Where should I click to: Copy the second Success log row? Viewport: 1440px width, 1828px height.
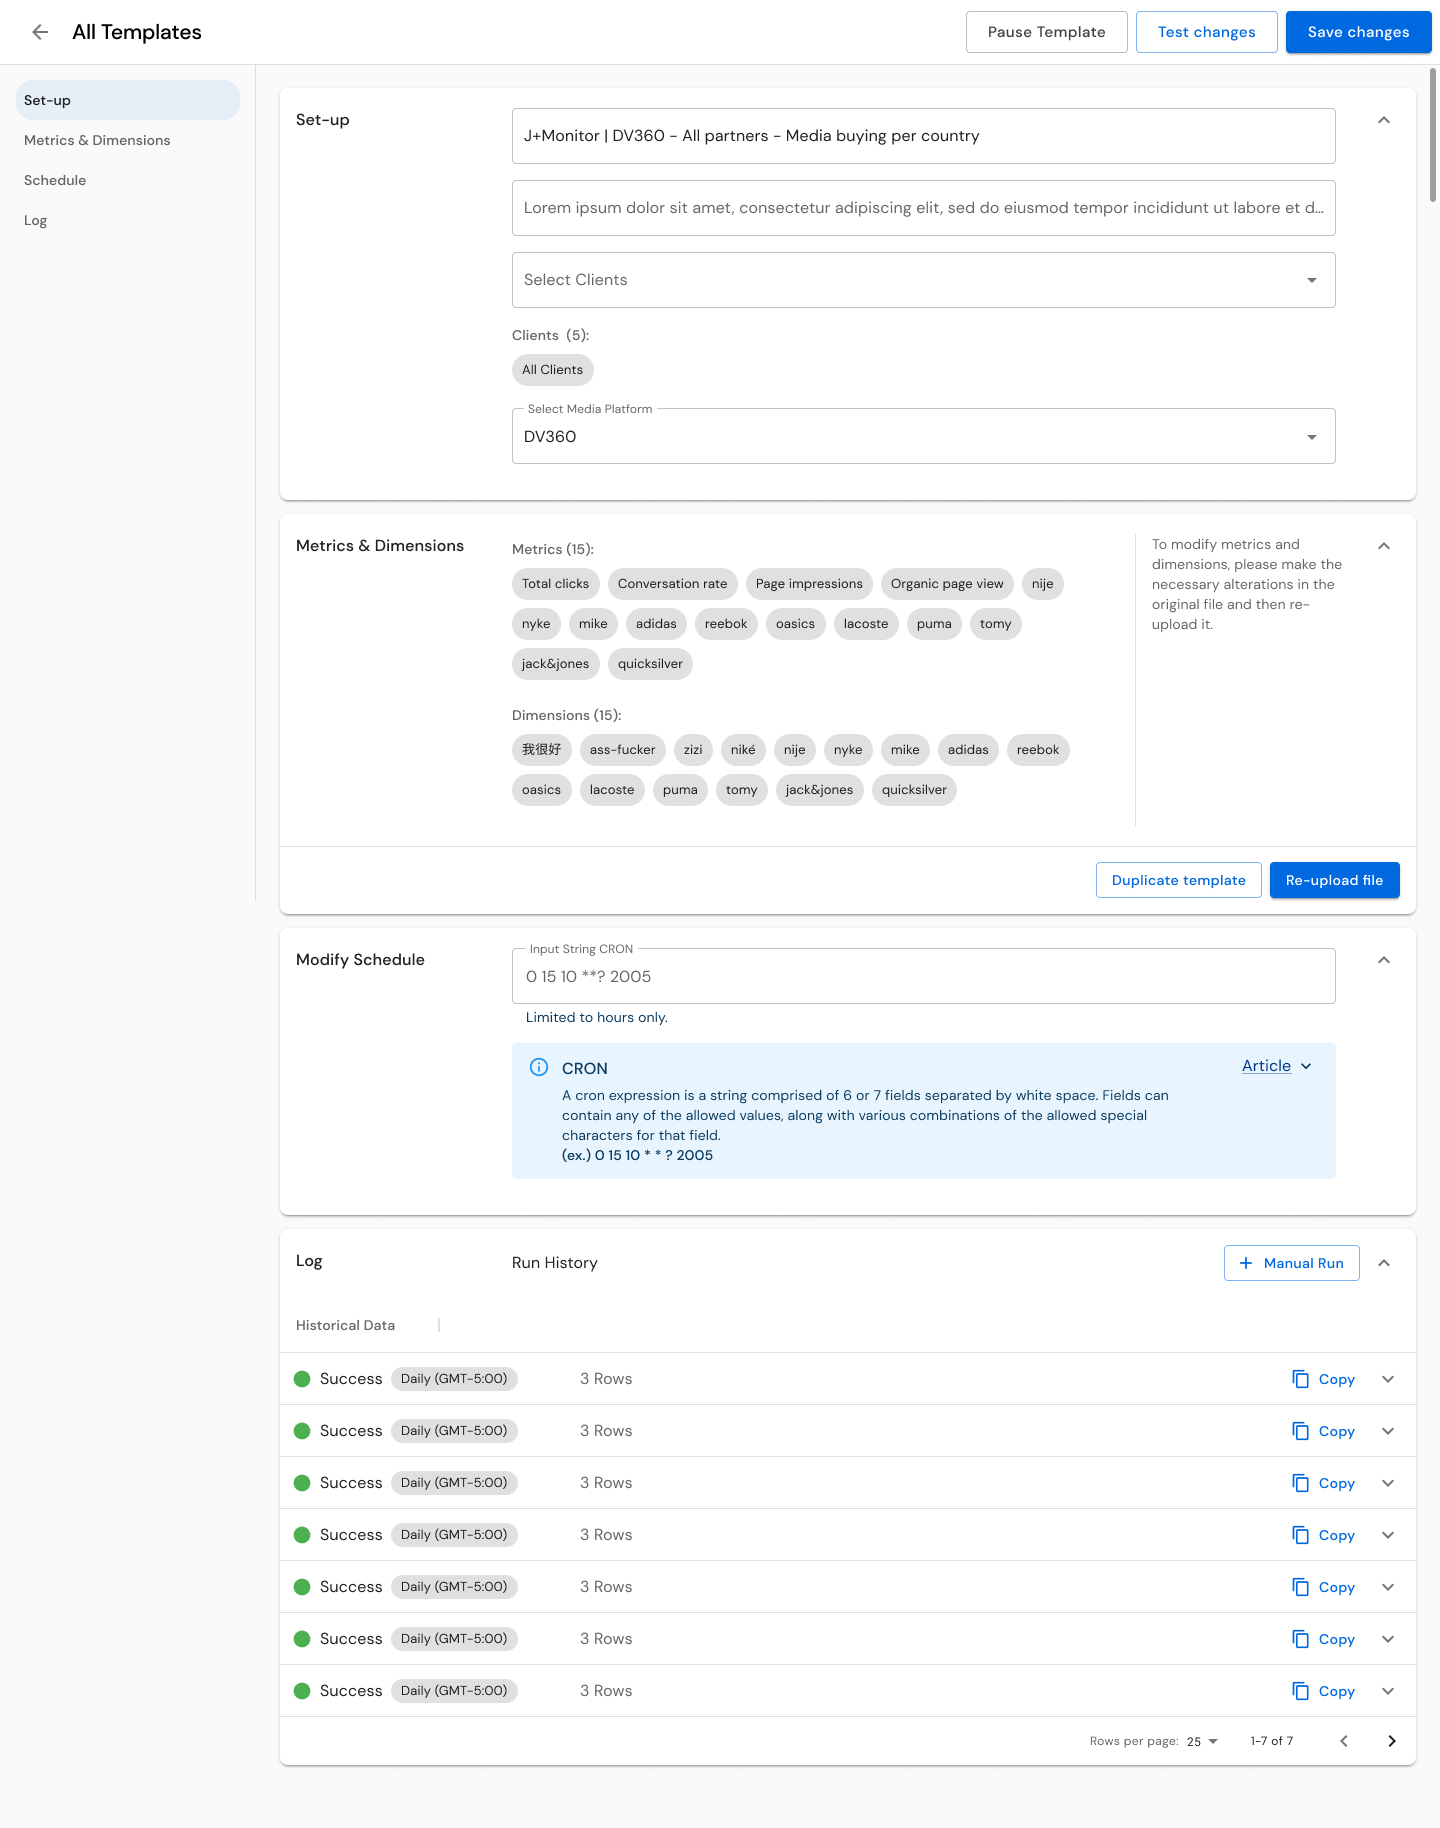1323,1431
